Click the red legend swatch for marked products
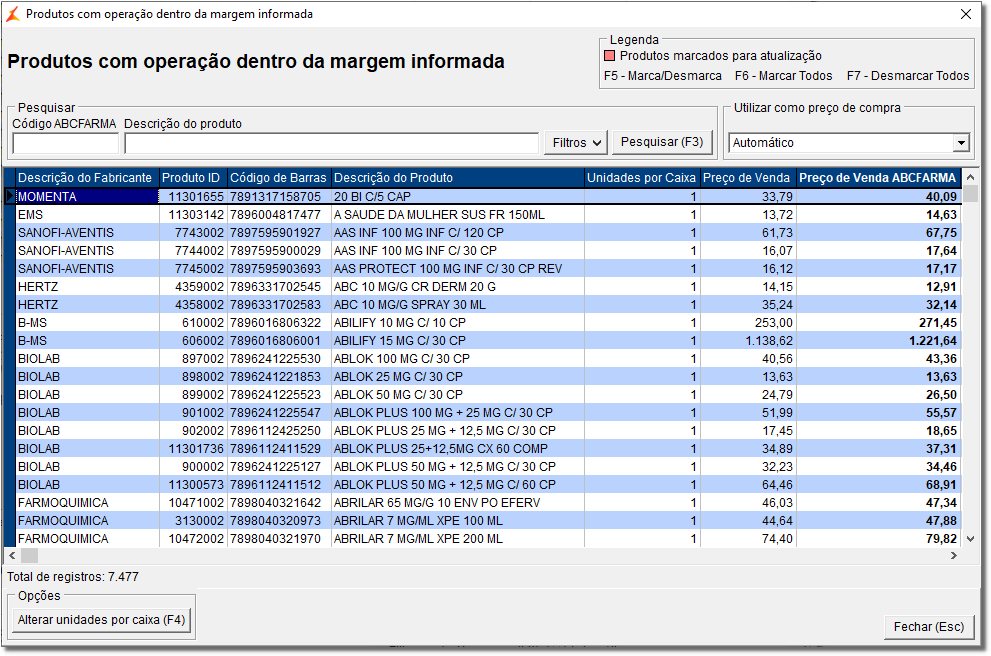The image size is (991, 656). click(609, 56)
